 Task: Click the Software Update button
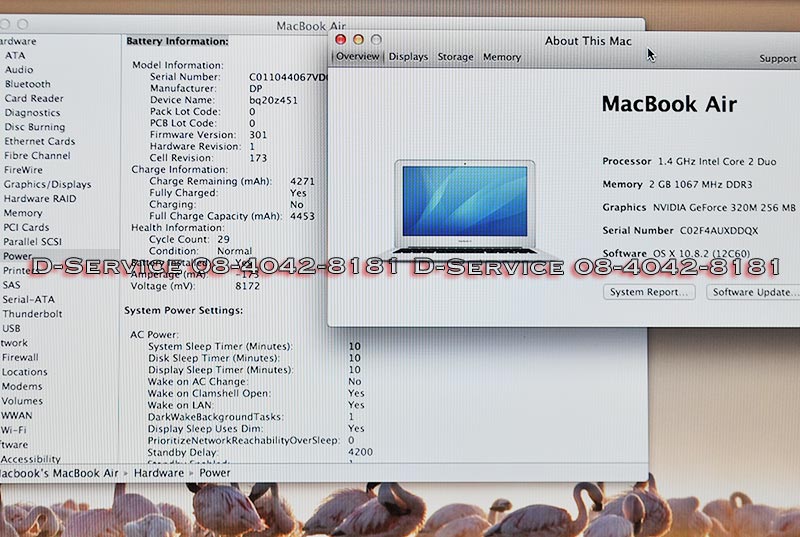coord(753,292)
